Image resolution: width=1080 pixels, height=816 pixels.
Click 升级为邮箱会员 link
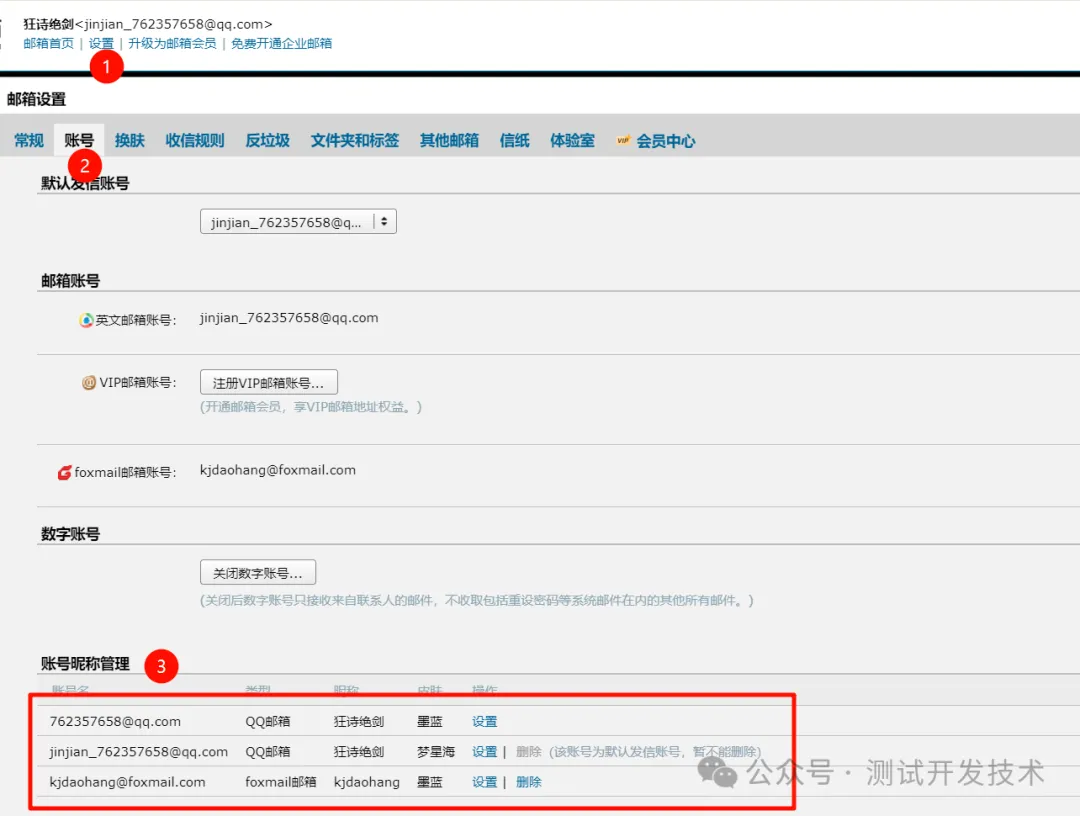(x=172, y=44)
